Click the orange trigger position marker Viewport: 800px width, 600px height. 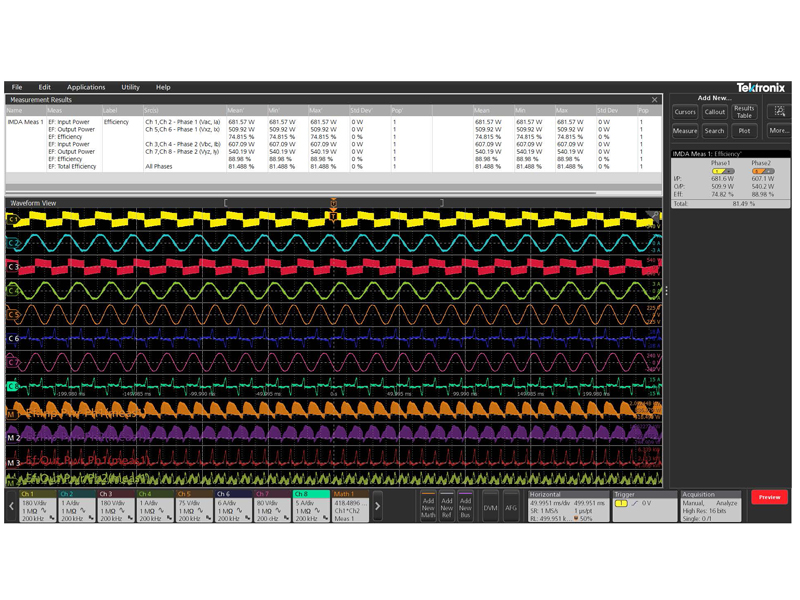(x=333, y=204)
